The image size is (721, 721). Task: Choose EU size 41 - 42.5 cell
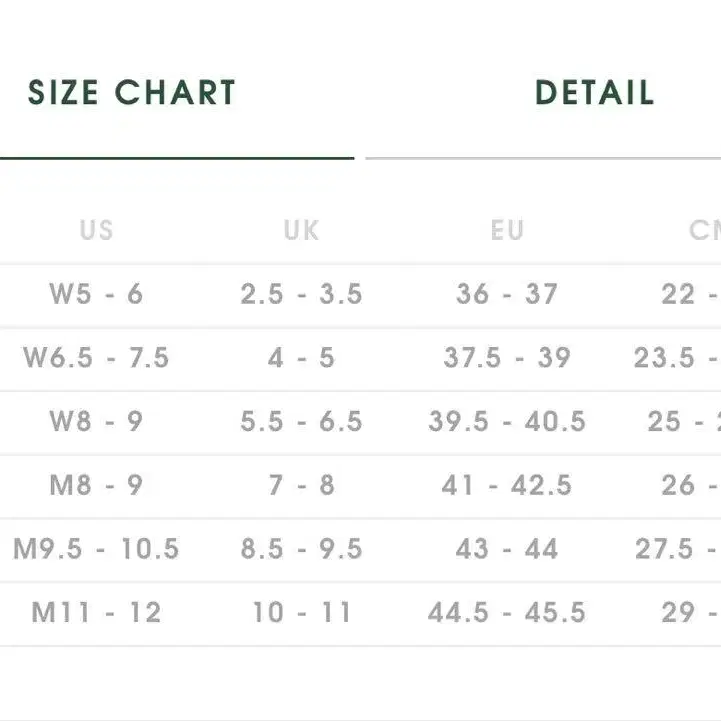(x=507, y=485)
